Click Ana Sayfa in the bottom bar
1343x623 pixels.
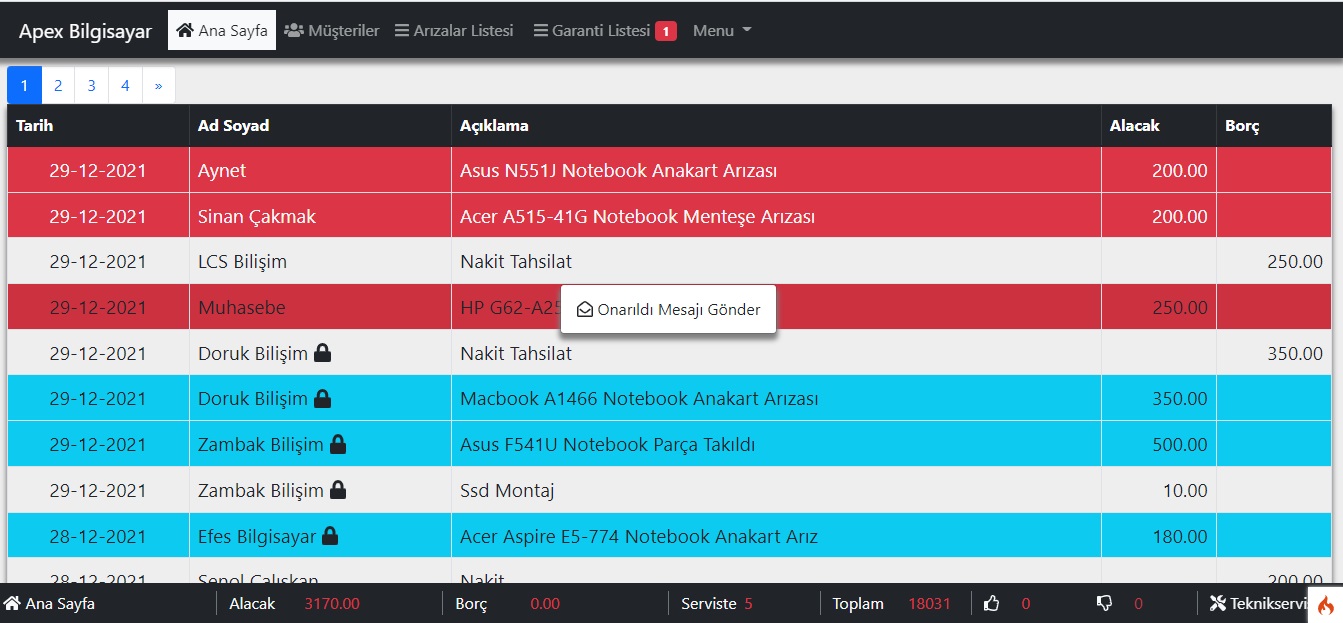[x=50, y=603]
